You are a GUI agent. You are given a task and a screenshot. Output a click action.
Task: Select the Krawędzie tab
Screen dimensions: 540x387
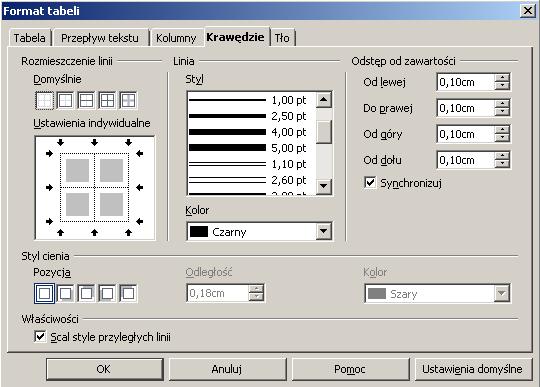coord(236,37)
